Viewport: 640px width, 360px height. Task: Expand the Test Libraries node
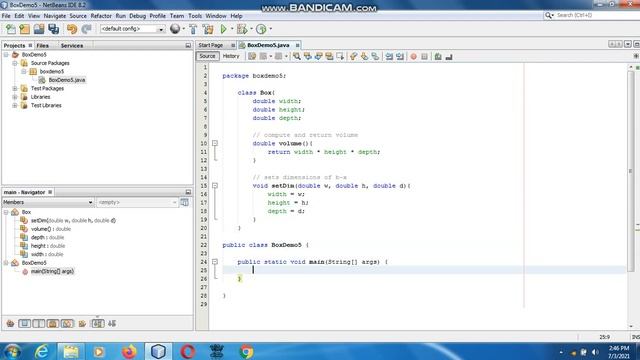[x=15, y=105]
